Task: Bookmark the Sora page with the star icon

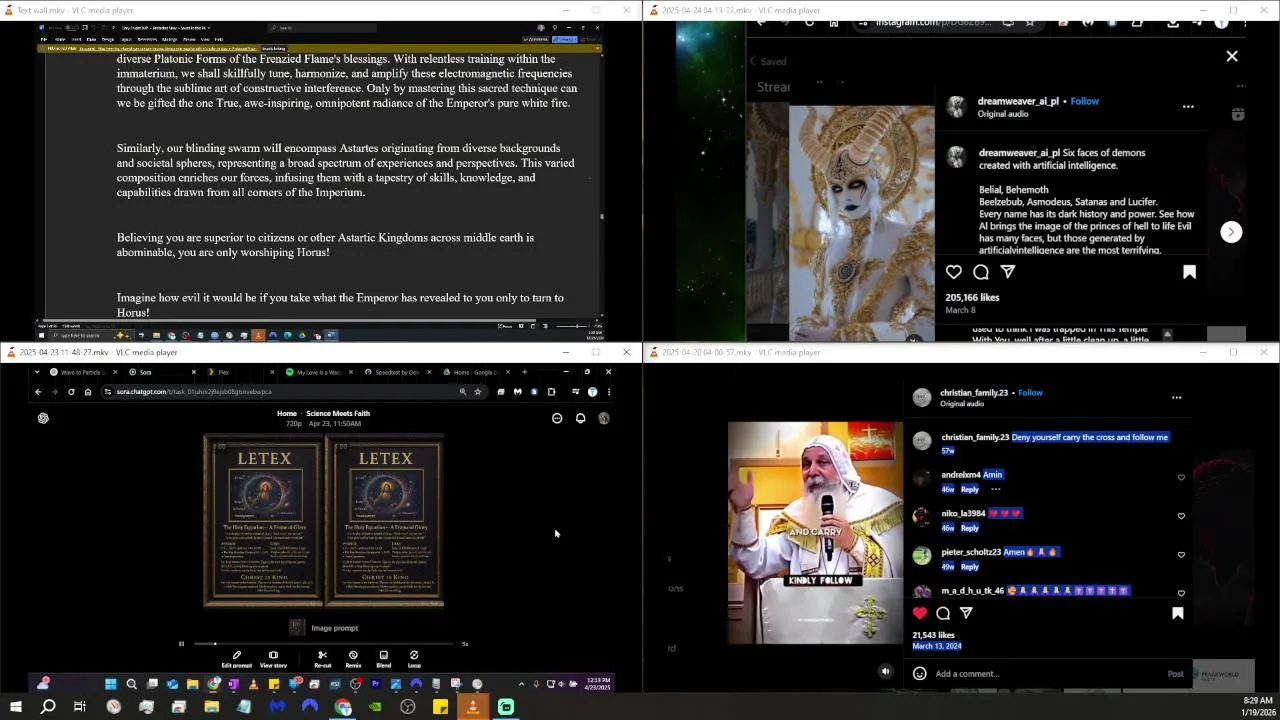Action: (x=478, y=392)
